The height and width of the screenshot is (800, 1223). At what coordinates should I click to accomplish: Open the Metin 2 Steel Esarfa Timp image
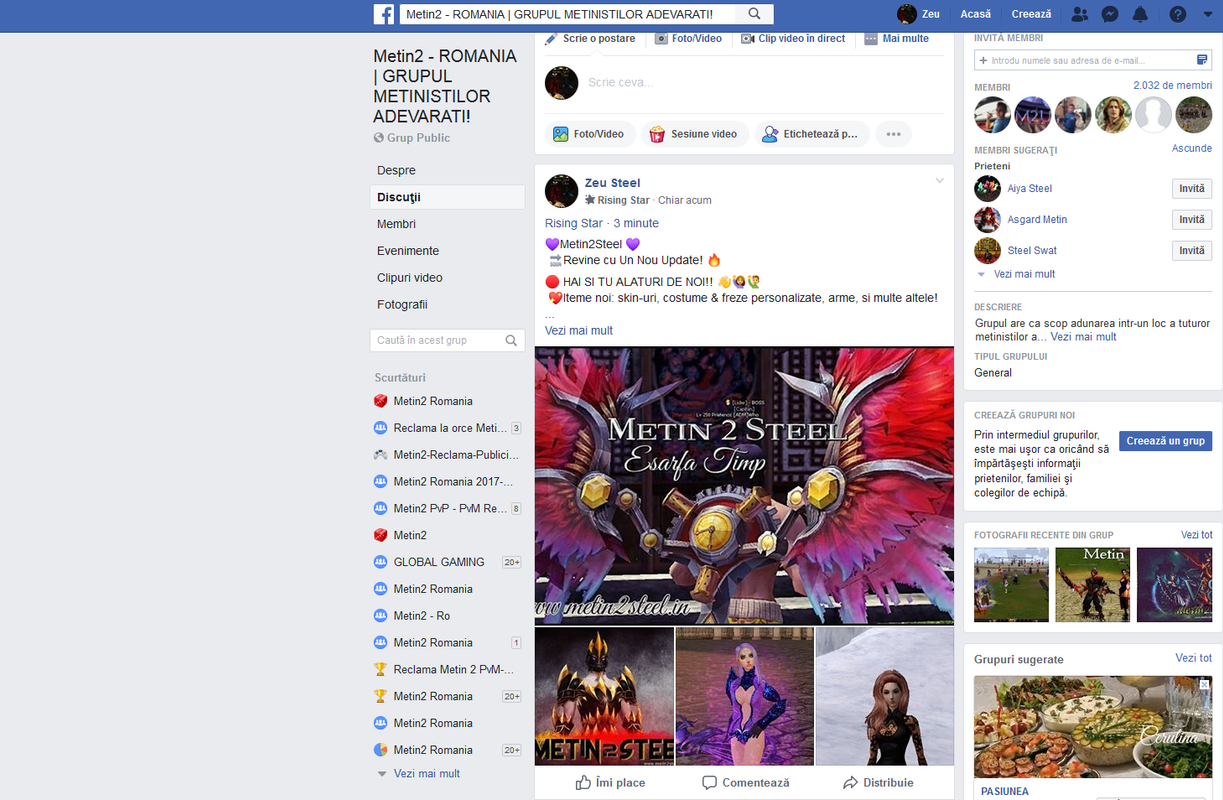coord(744,486)
